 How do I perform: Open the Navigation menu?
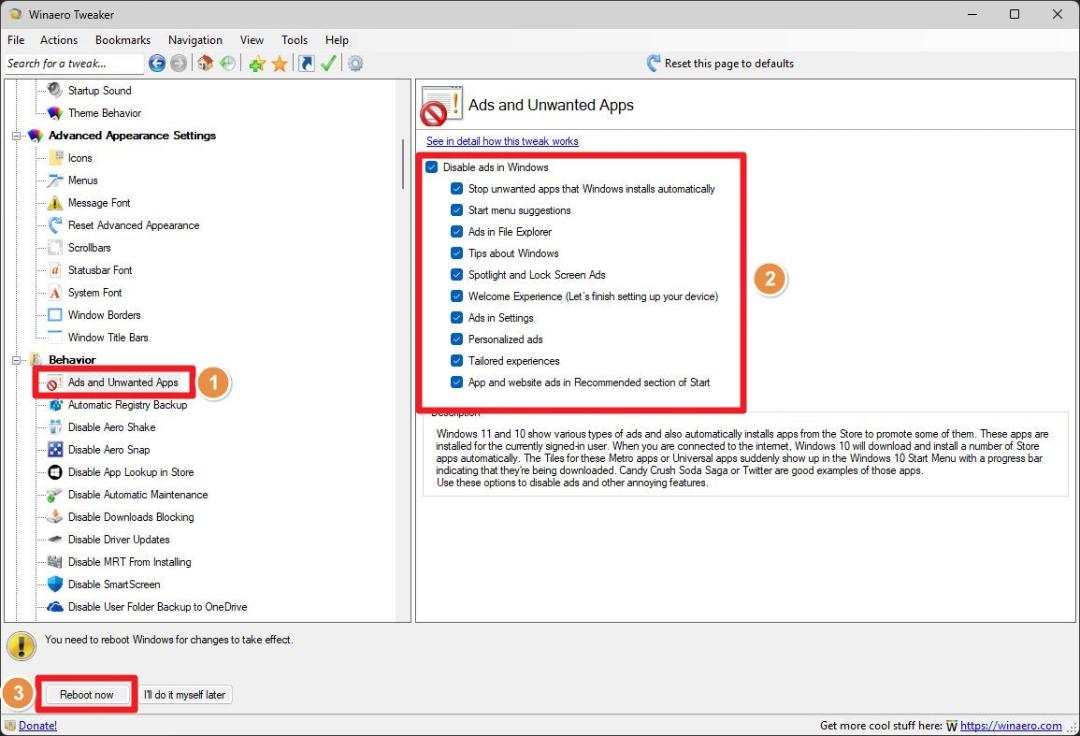coord(195,40)
